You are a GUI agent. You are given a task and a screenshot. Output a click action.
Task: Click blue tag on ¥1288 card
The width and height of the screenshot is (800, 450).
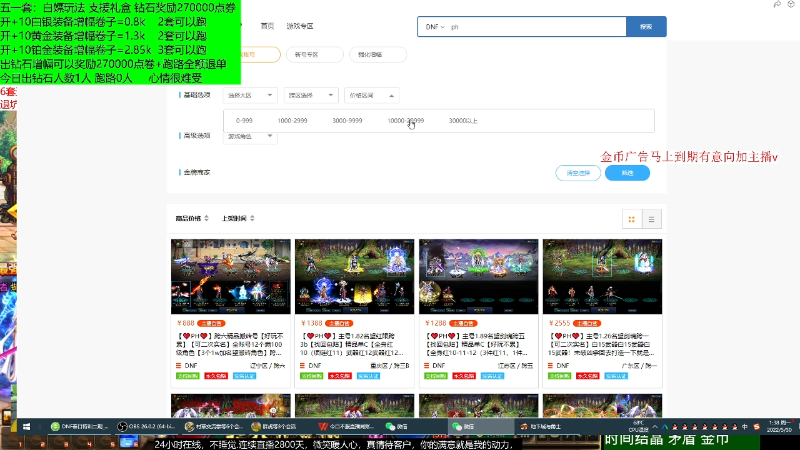pos(492,376)
